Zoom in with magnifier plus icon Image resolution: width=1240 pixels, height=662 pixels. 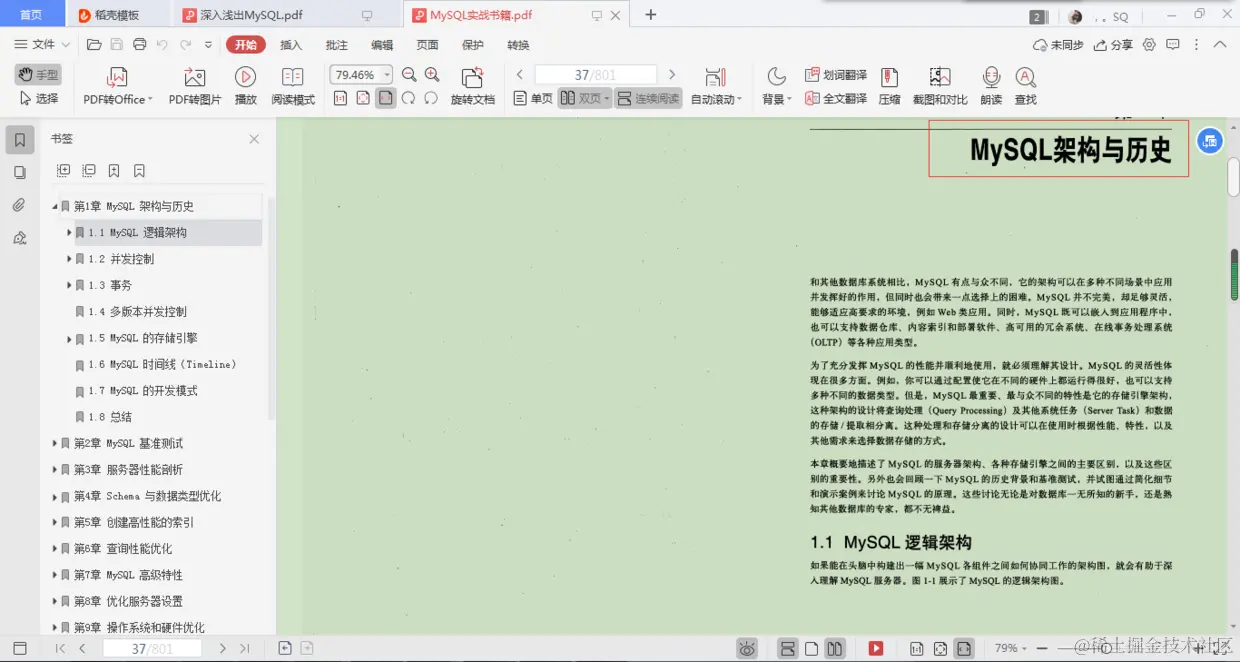coord(432,75)
